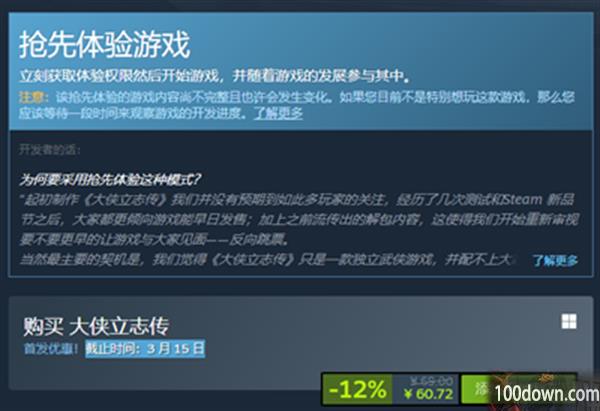The image size is (600, 411).
Task: Click the word Steam in developer text
Action: [x=523, y=200]
